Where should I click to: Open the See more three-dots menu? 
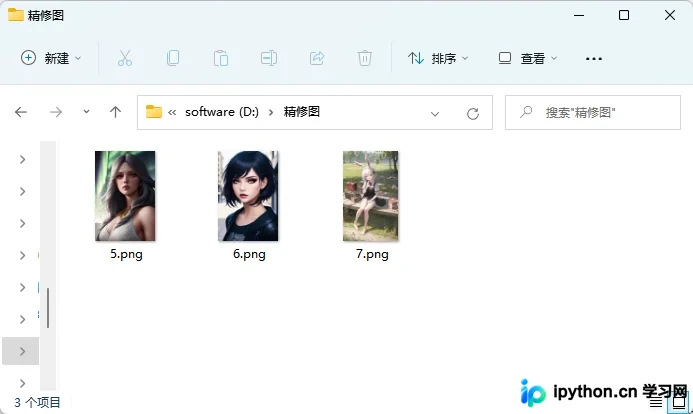[x=594, y=58]
